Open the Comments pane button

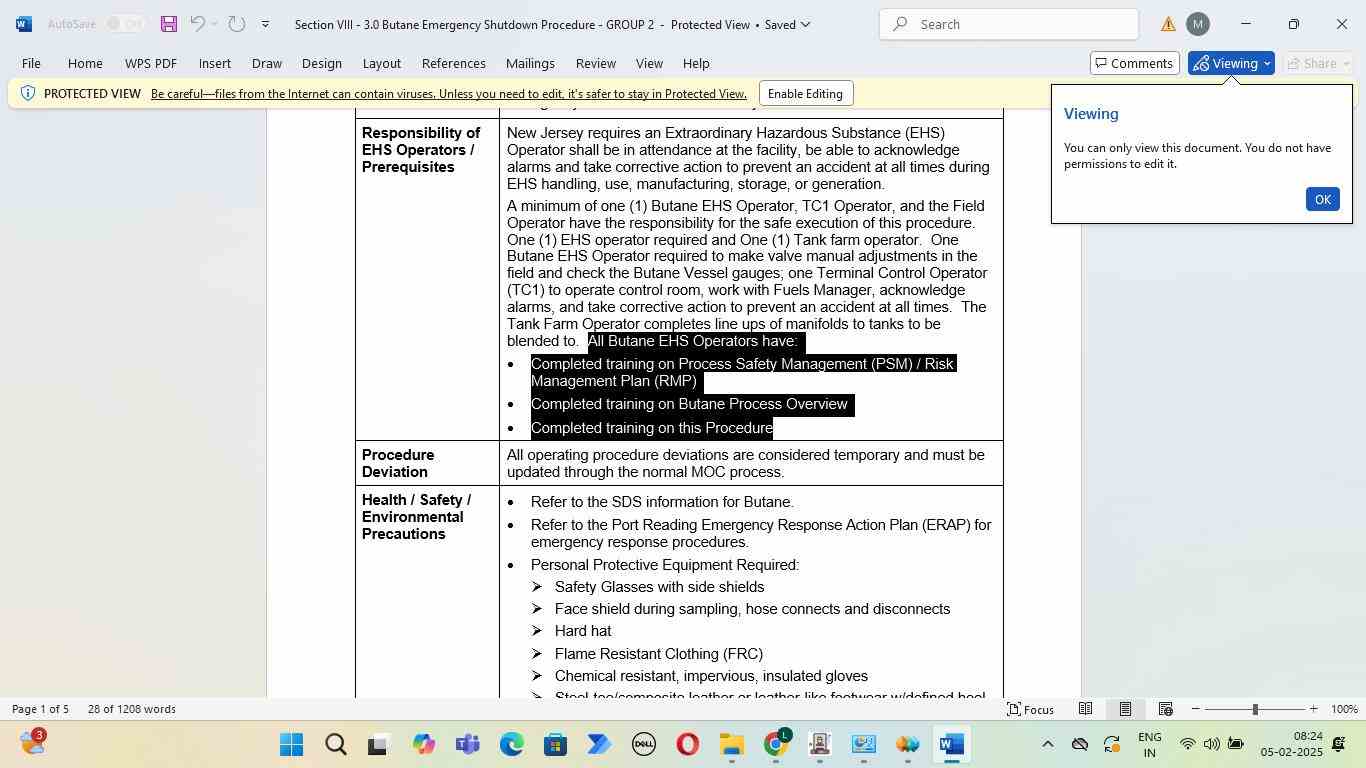pyautogui.click(x=1134, y=63)
